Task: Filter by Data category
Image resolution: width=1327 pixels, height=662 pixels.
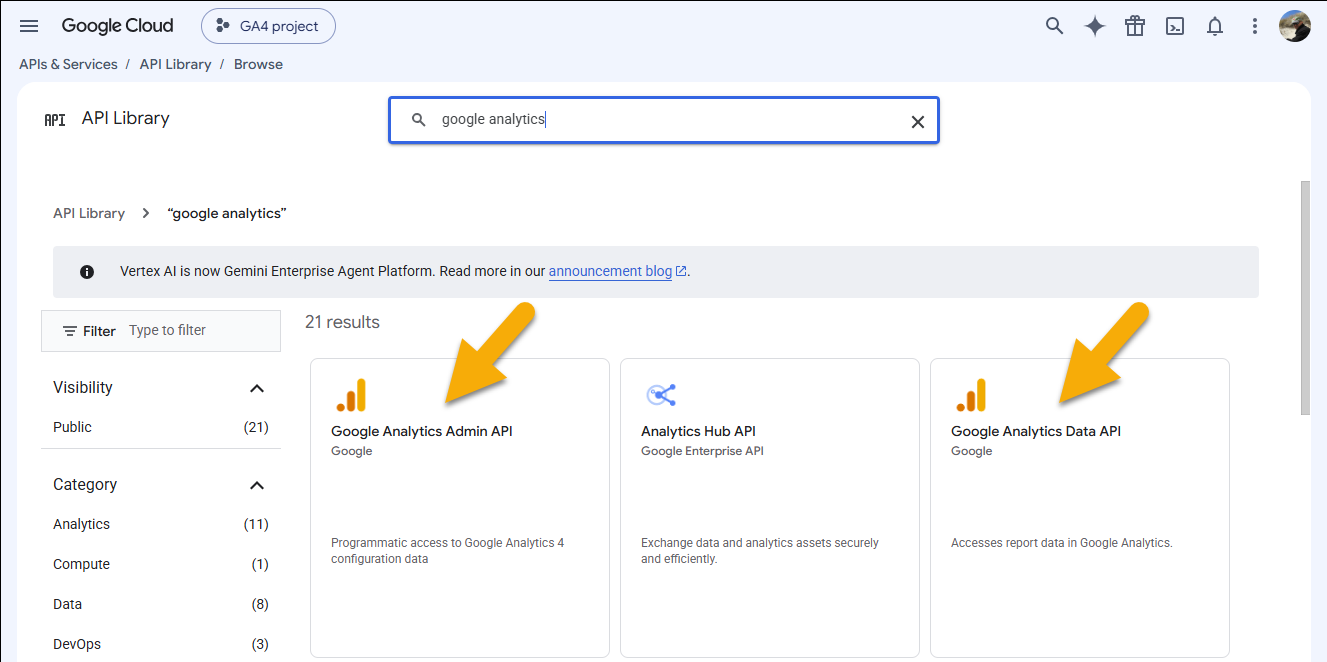Action: (161, 604)
